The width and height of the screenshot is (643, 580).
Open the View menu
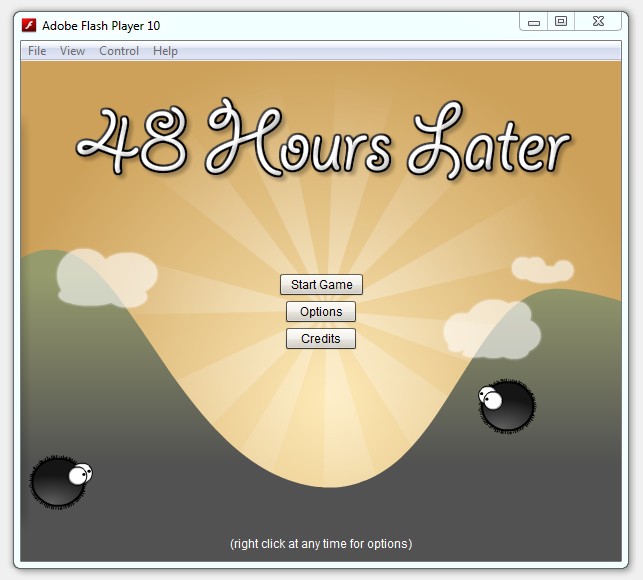[72, 51]
